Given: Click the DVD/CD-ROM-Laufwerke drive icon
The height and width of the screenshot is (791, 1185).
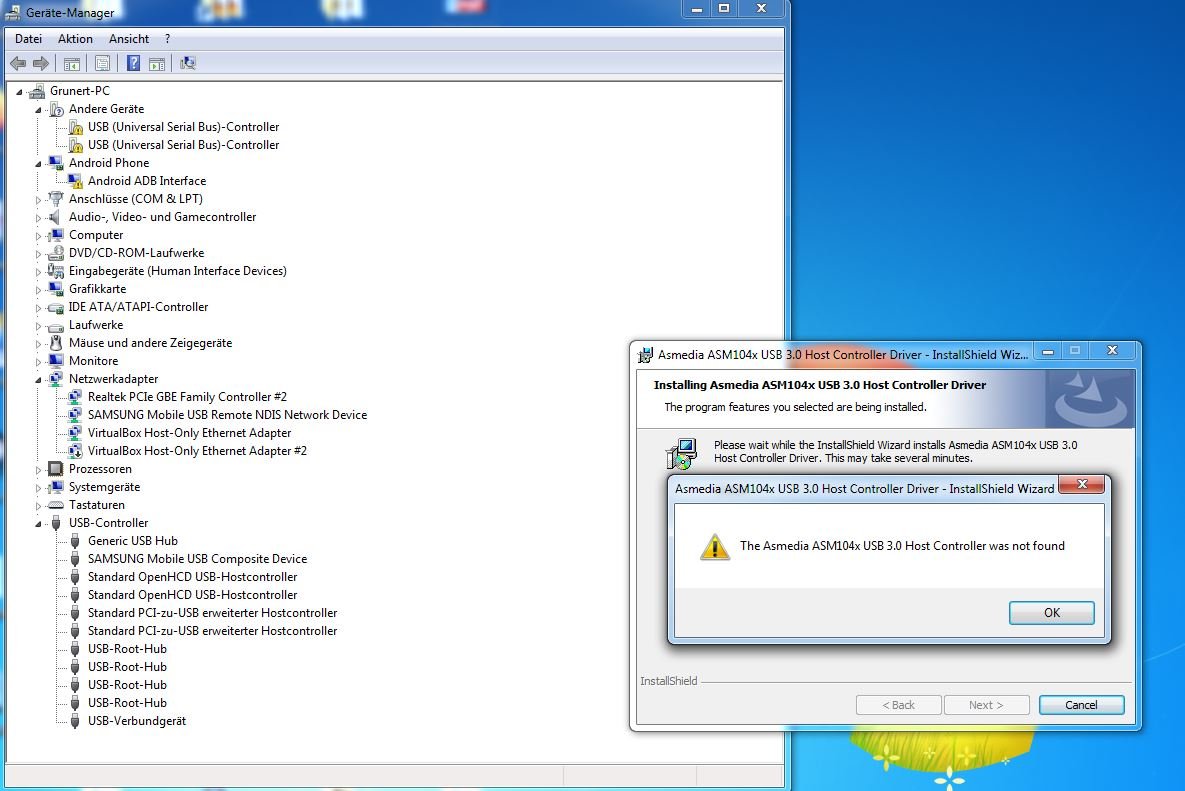Looking at the screenshot, I should tap(56, 253).
